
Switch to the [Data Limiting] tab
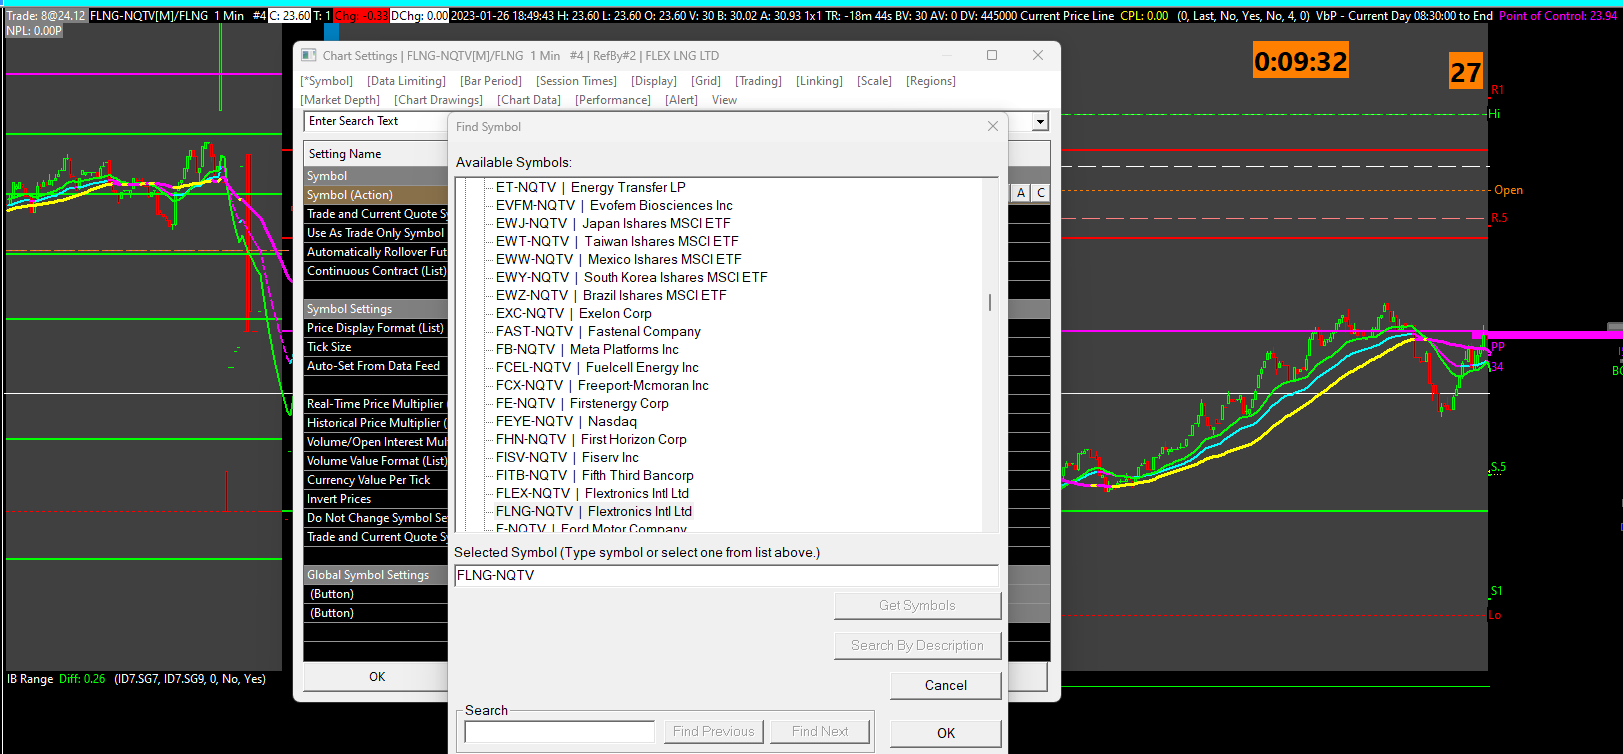pyautogui.click(x=406, y=81)
